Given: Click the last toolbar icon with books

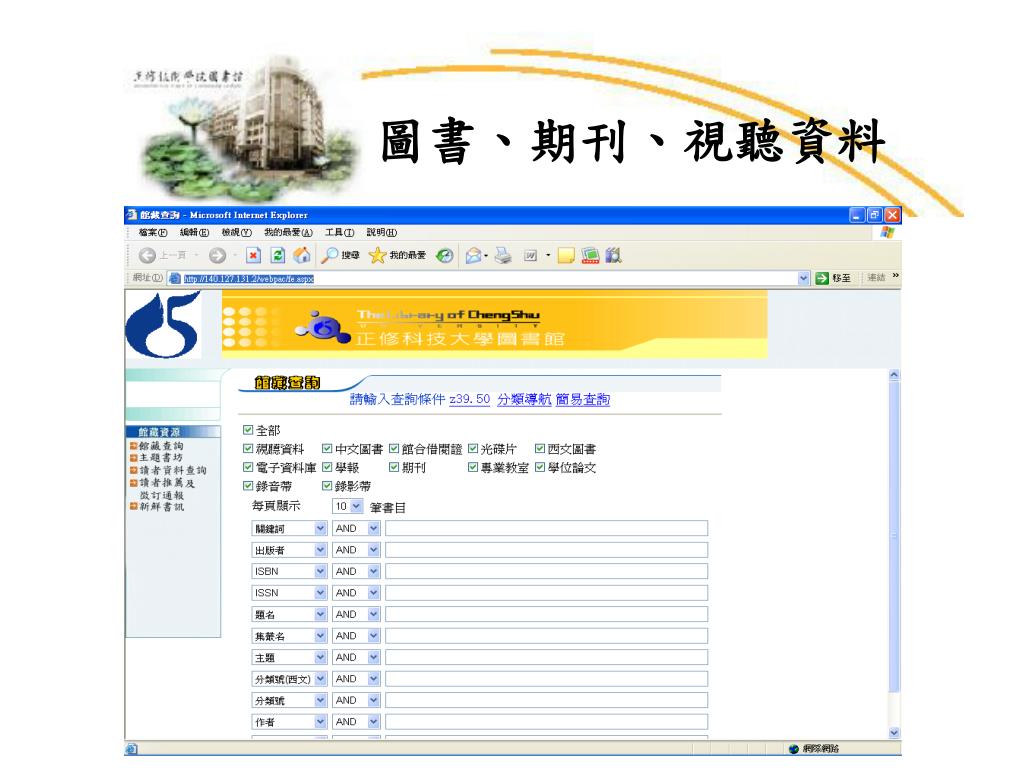Looking at the screenshot, I should (x=613, y=255).
